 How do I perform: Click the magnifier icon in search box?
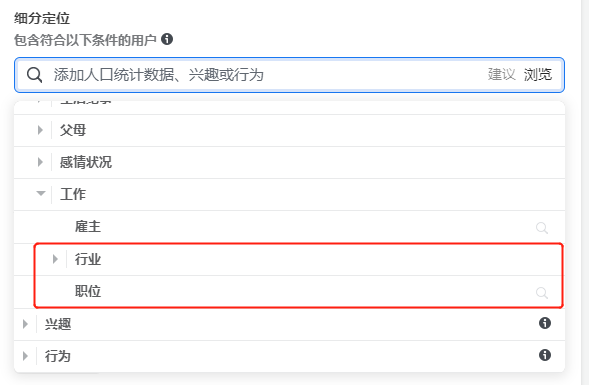click(34, 75)
